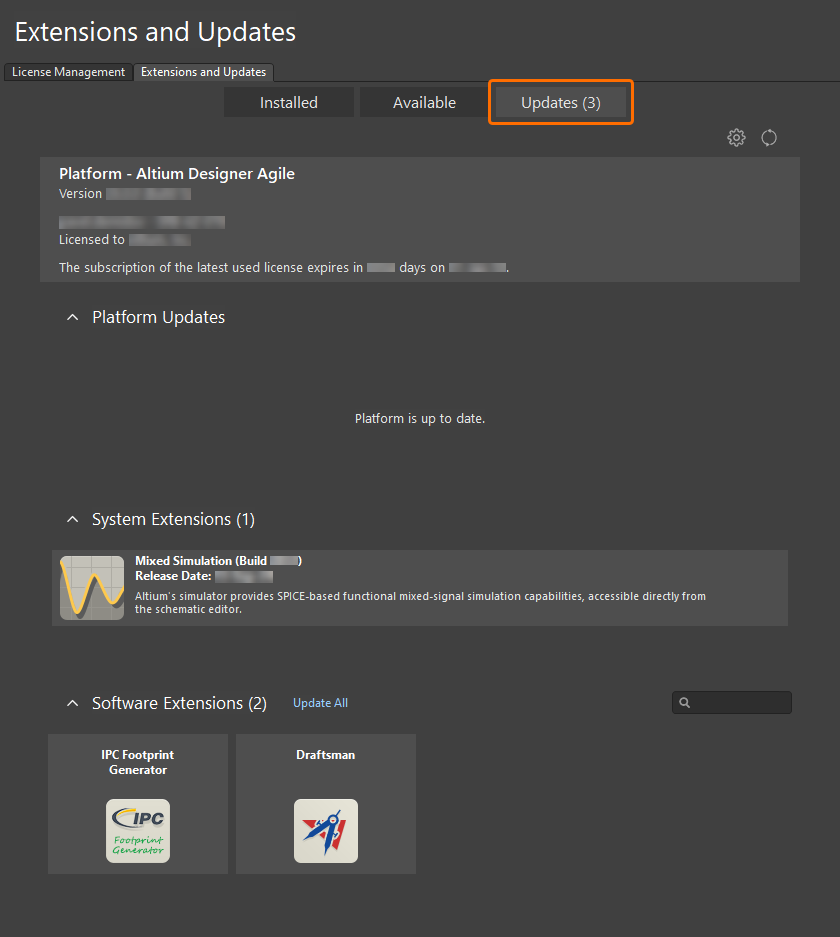Switch to the Updates (3) view
840x937 pixels.
[560, 101]
